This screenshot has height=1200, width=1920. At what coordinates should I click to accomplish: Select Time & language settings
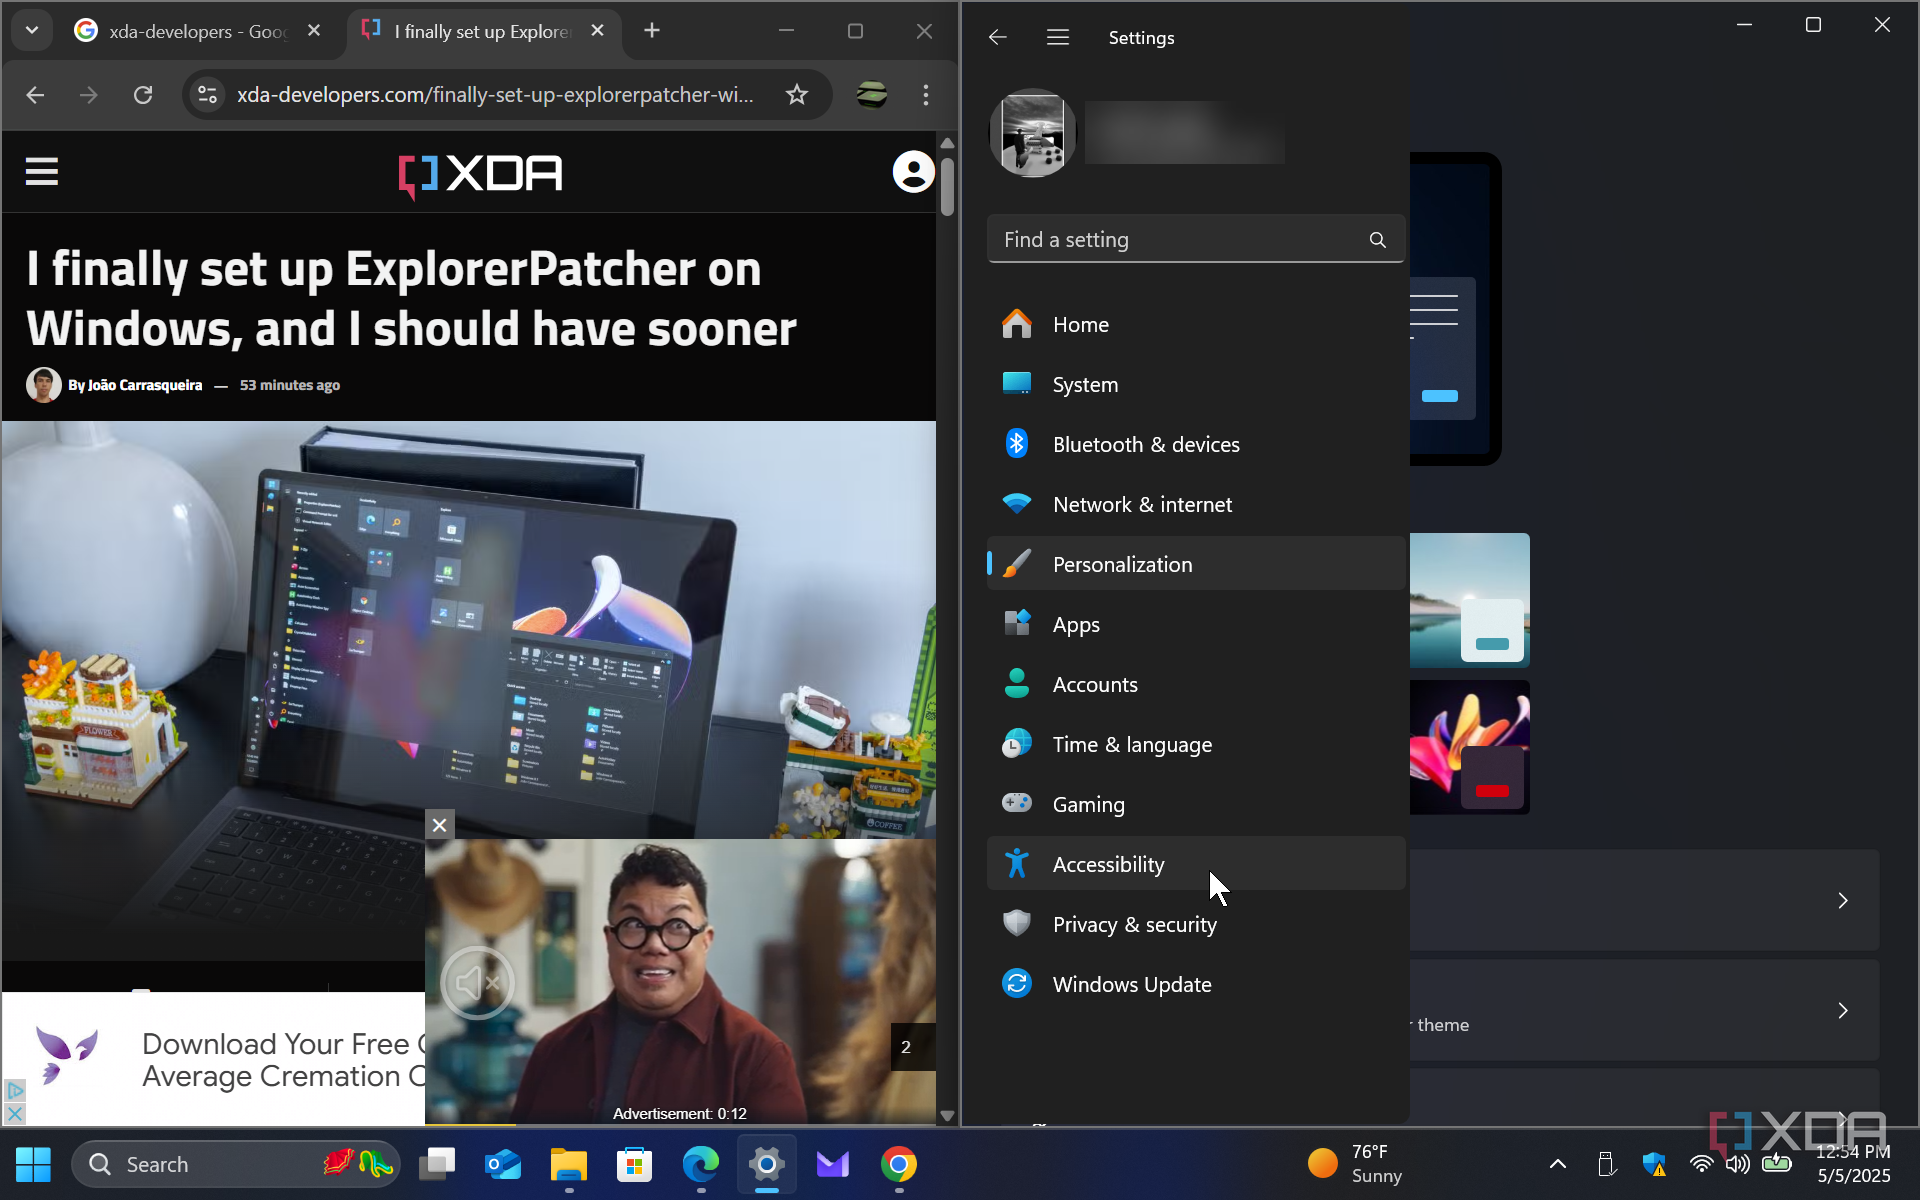click(x=1196, y=745)
